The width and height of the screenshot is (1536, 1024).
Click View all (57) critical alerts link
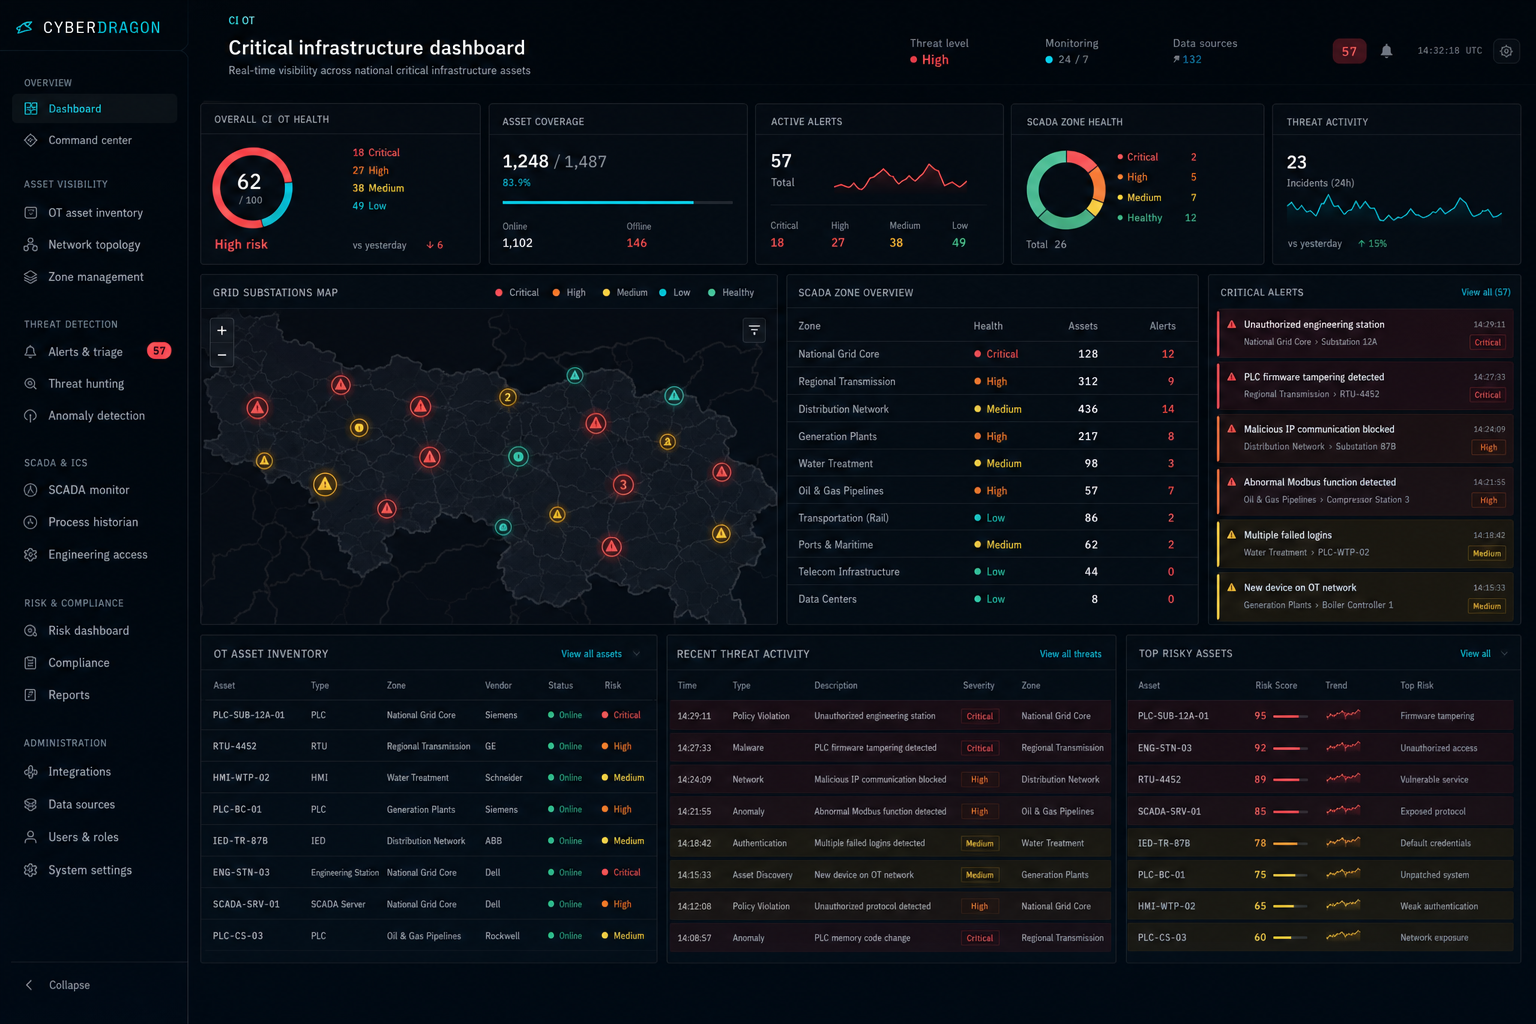tap(1486, 292)
